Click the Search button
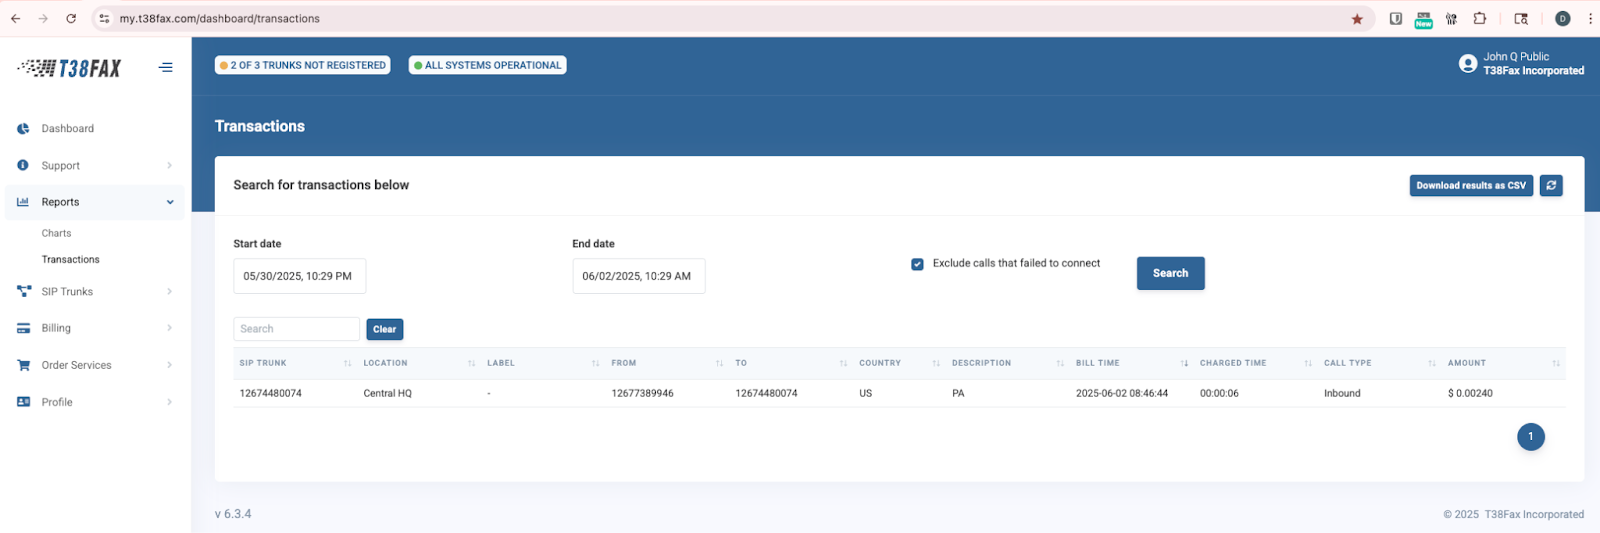This screenshot has width=1600, height=533. [x=1170, y=273]
